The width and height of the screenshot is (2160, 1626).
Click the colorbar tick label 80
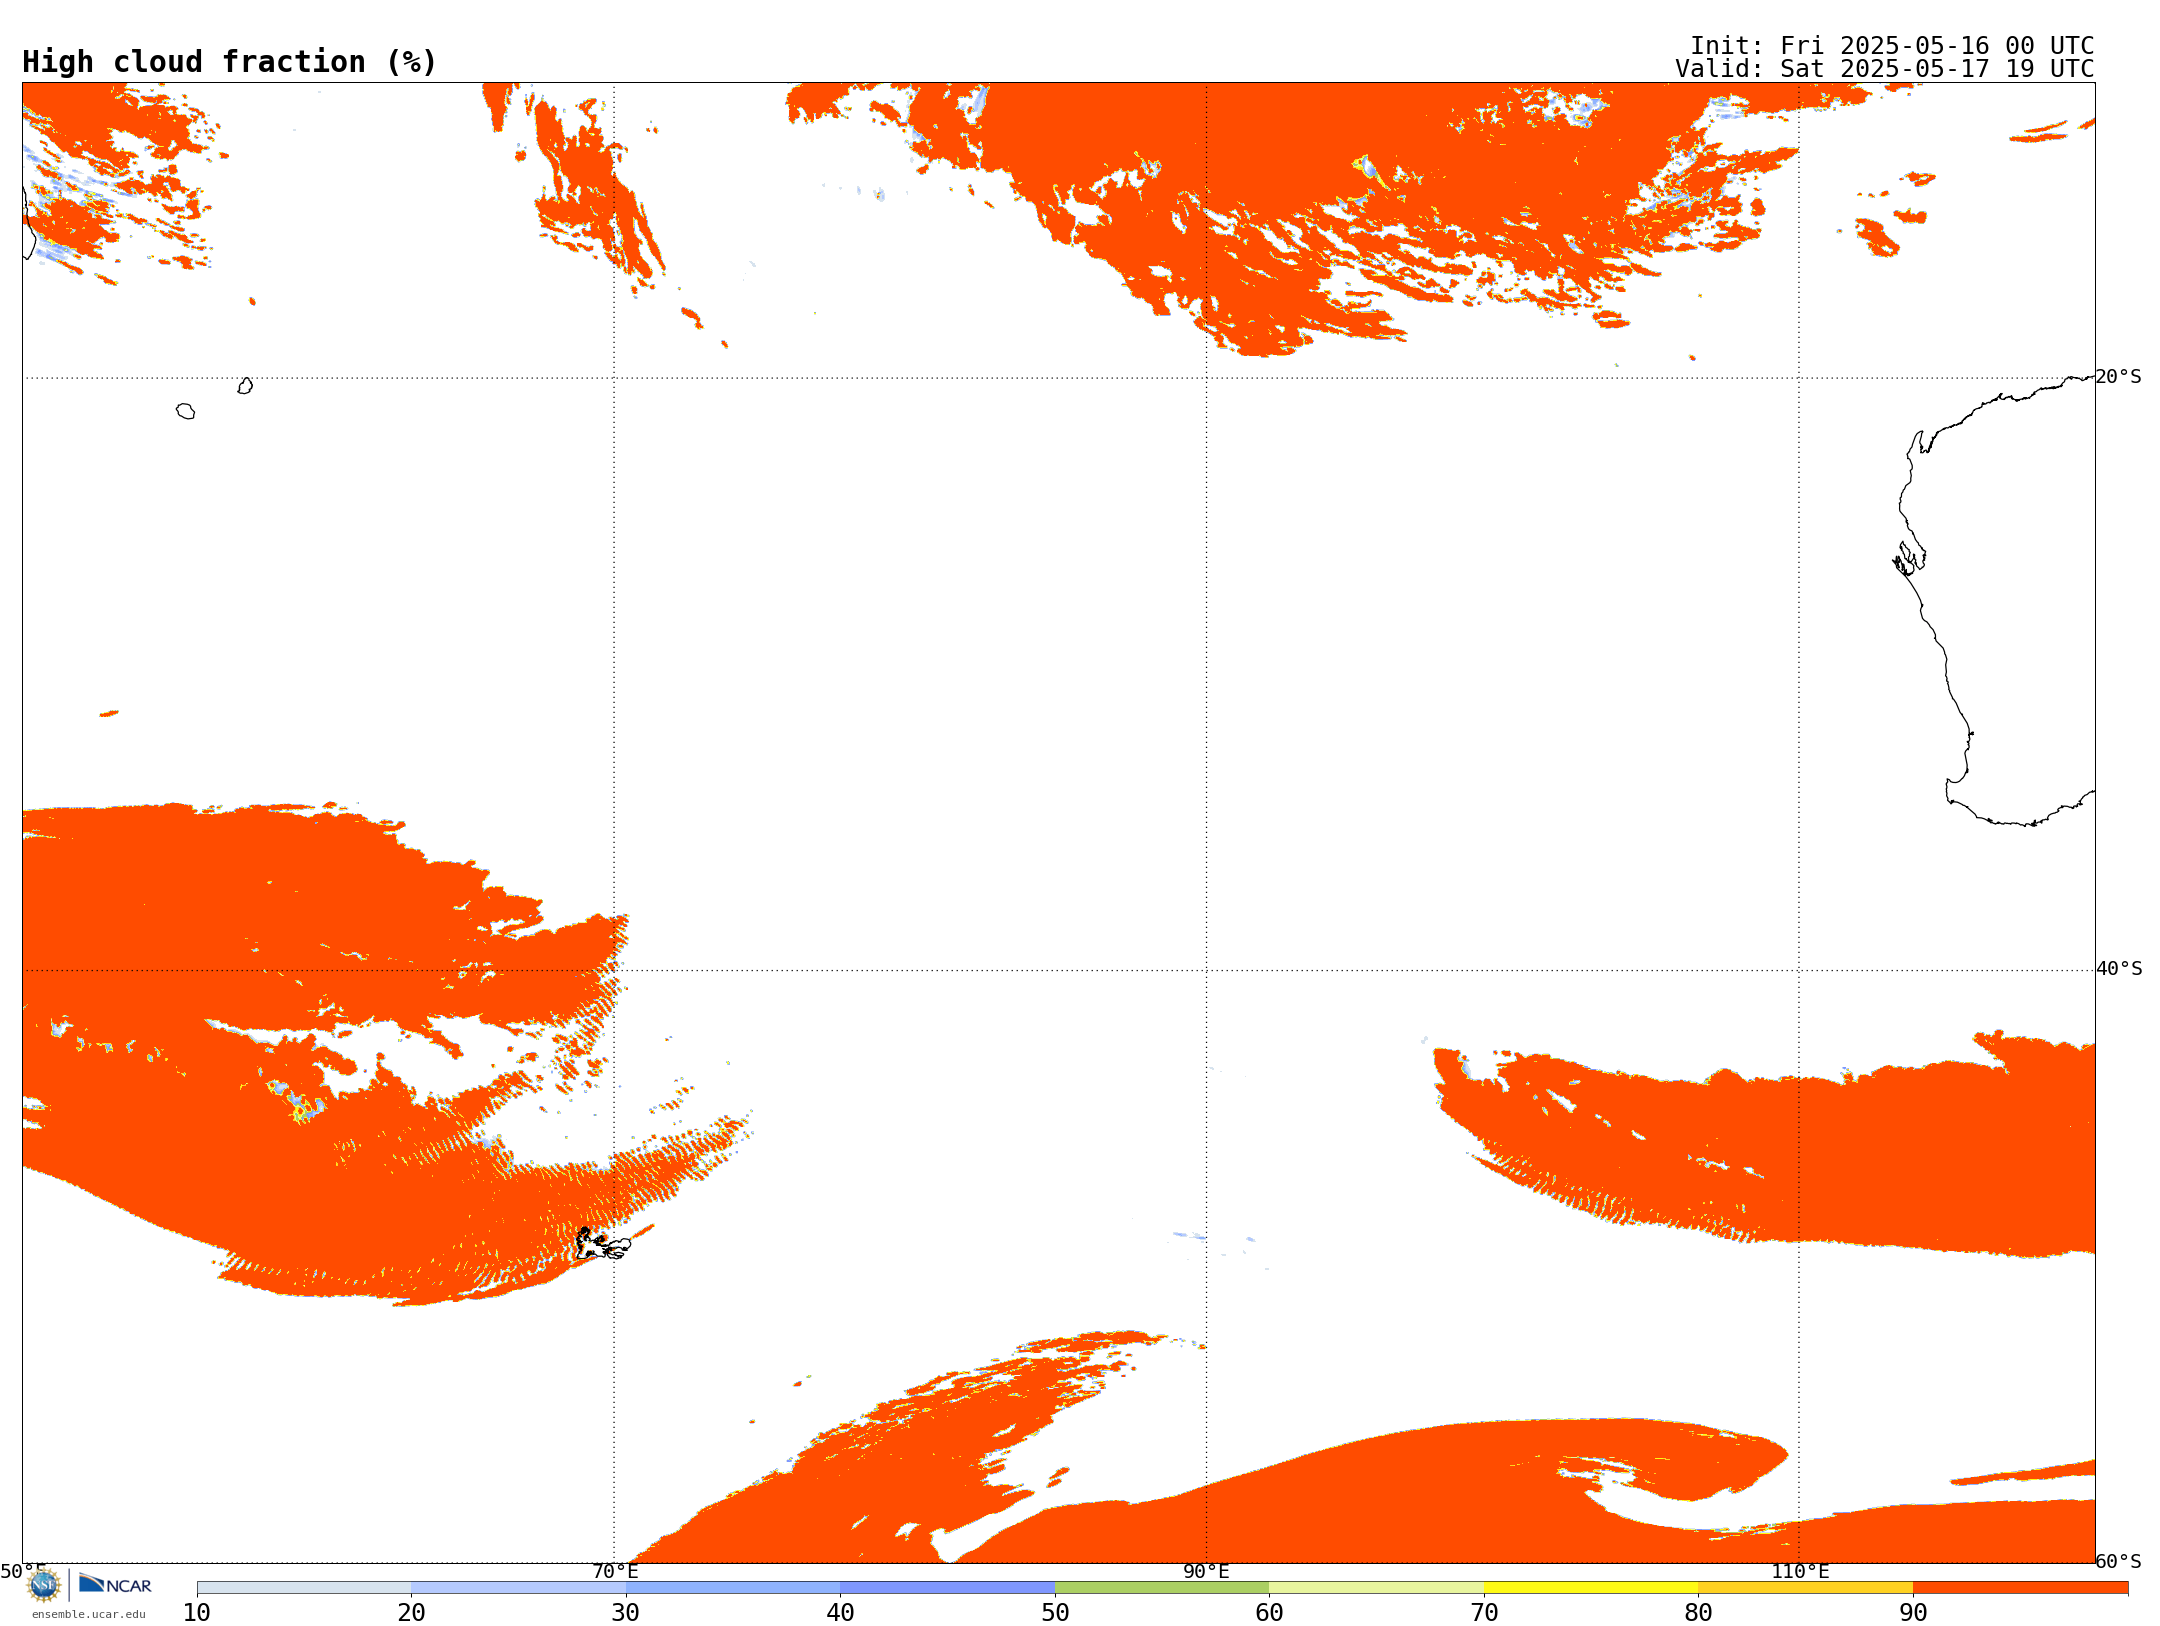[x=1698, y=1612]
